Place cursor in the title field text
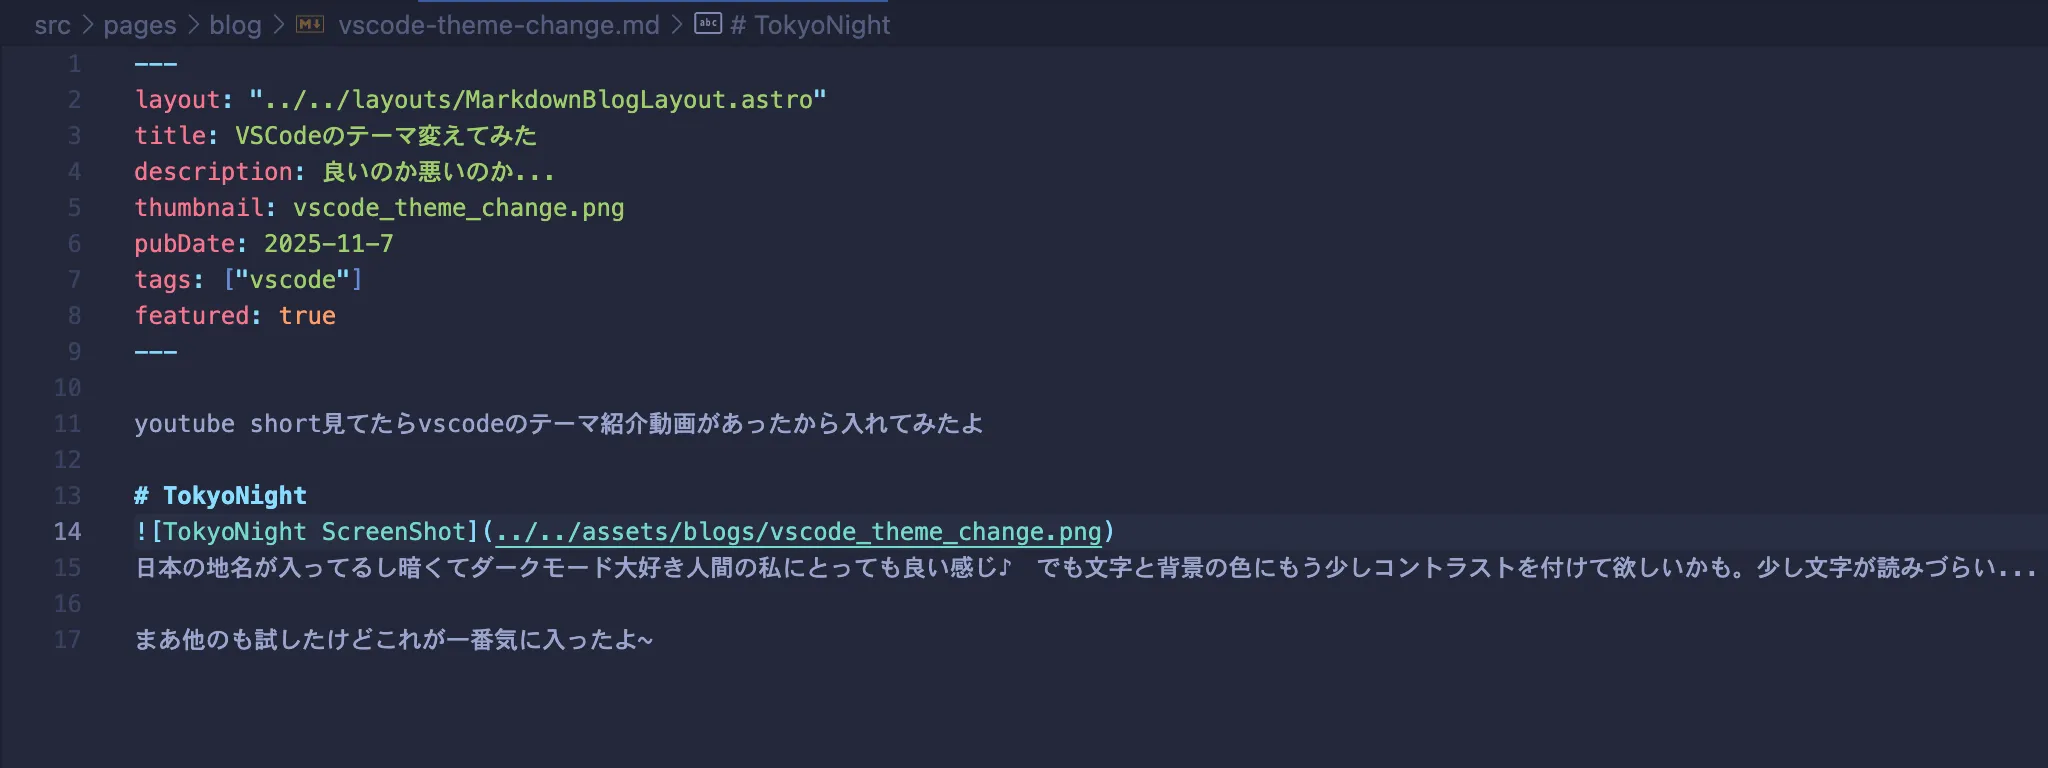 (388, 135)
